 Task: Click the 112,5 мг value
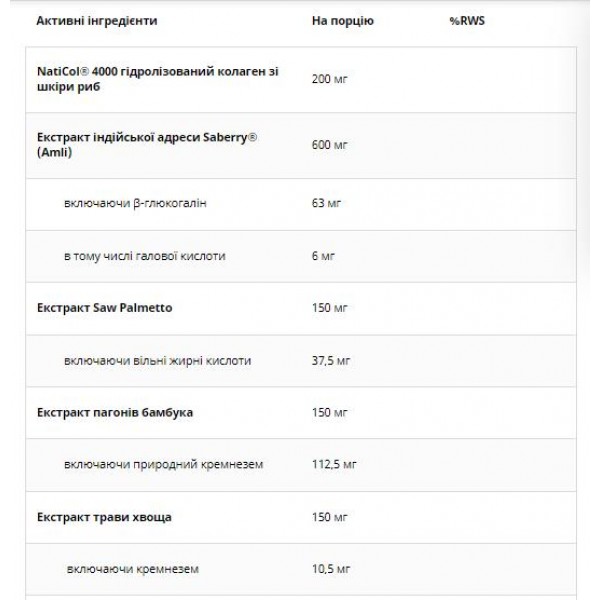coord(336,464)
